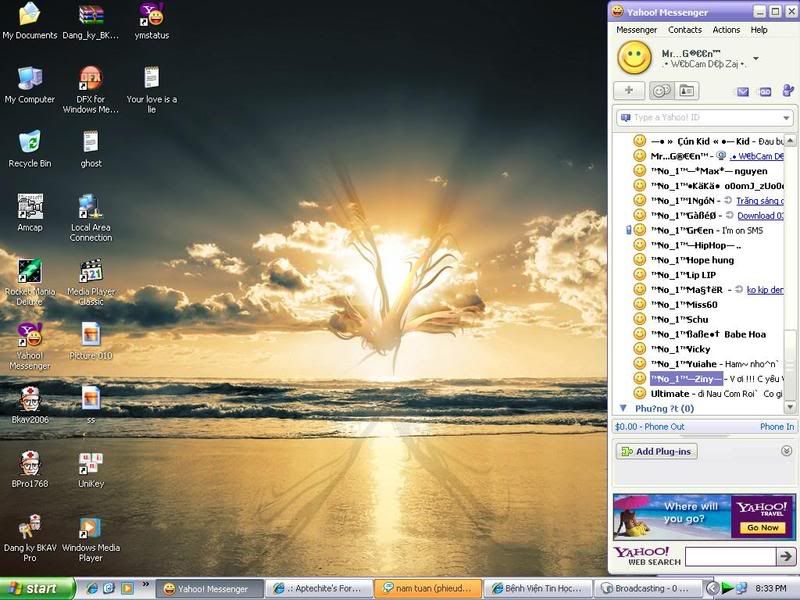Viewport: 800px width, 600px height.
Task: Show more Quick Launch items chevron
Action: [145, 584]
